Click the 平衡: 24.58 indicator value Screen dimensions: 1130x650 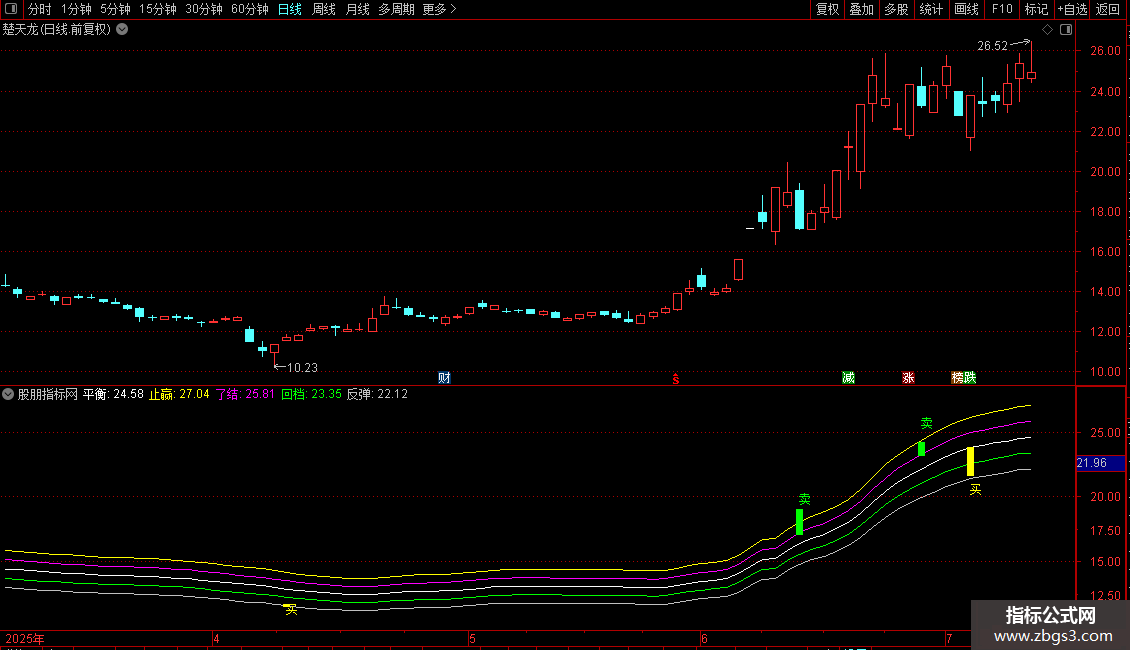(113, 394)
